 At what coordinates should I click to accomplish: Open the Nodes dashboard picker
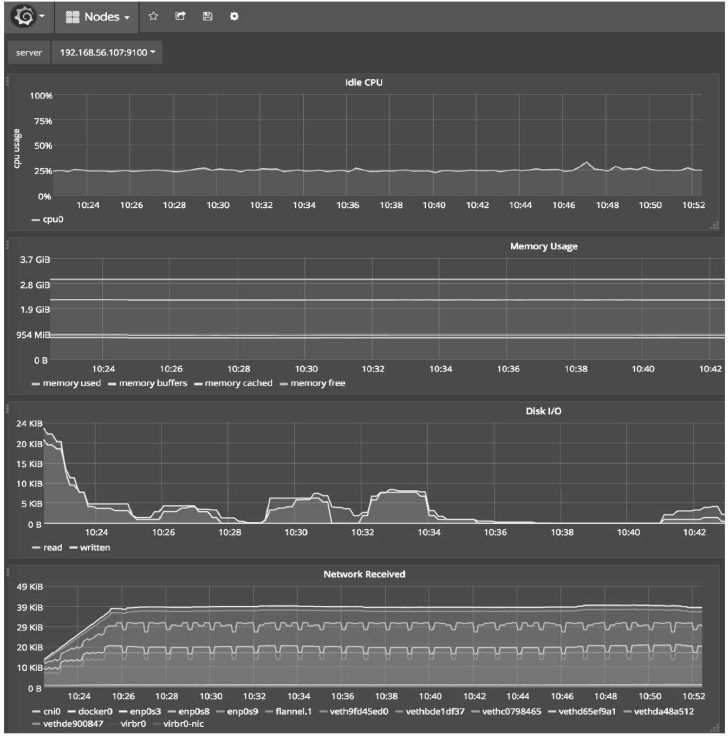(x=97, y=17)
